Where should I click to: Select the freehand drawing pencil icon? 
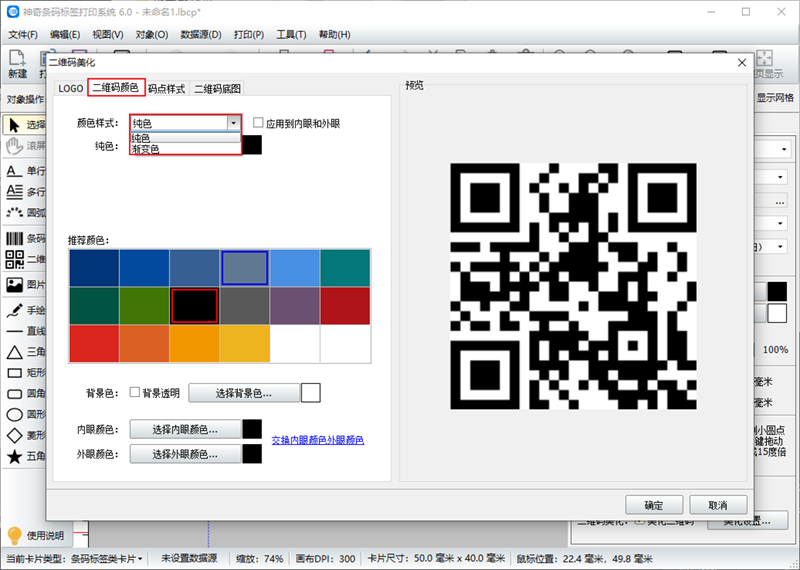click(x=14, y=310)
